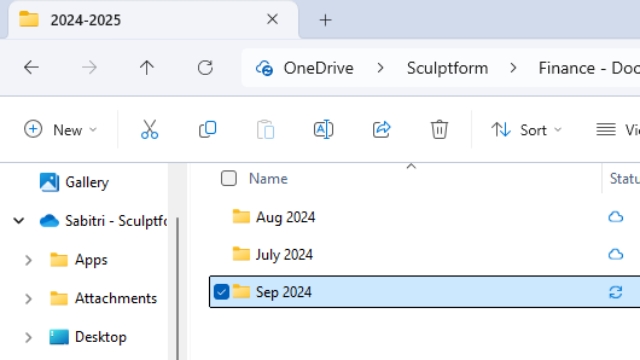Go back to the previous folder
This screenshot has width=640, height=360.
pos(31,67)
